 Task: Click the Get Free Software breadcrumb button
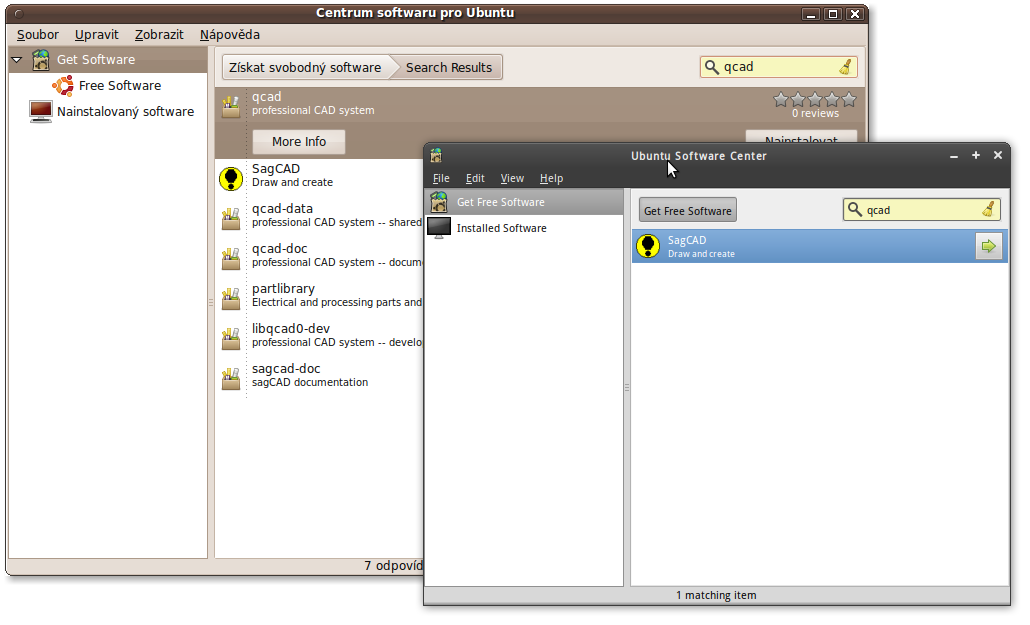point(688,211)
